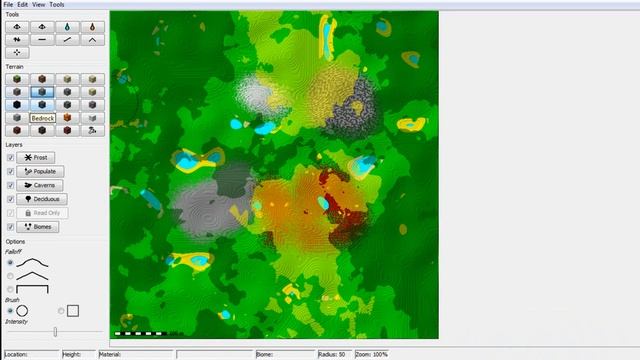Open the Tools menu
This screenshot has width=640, height=360.
[x=57, y=4]
